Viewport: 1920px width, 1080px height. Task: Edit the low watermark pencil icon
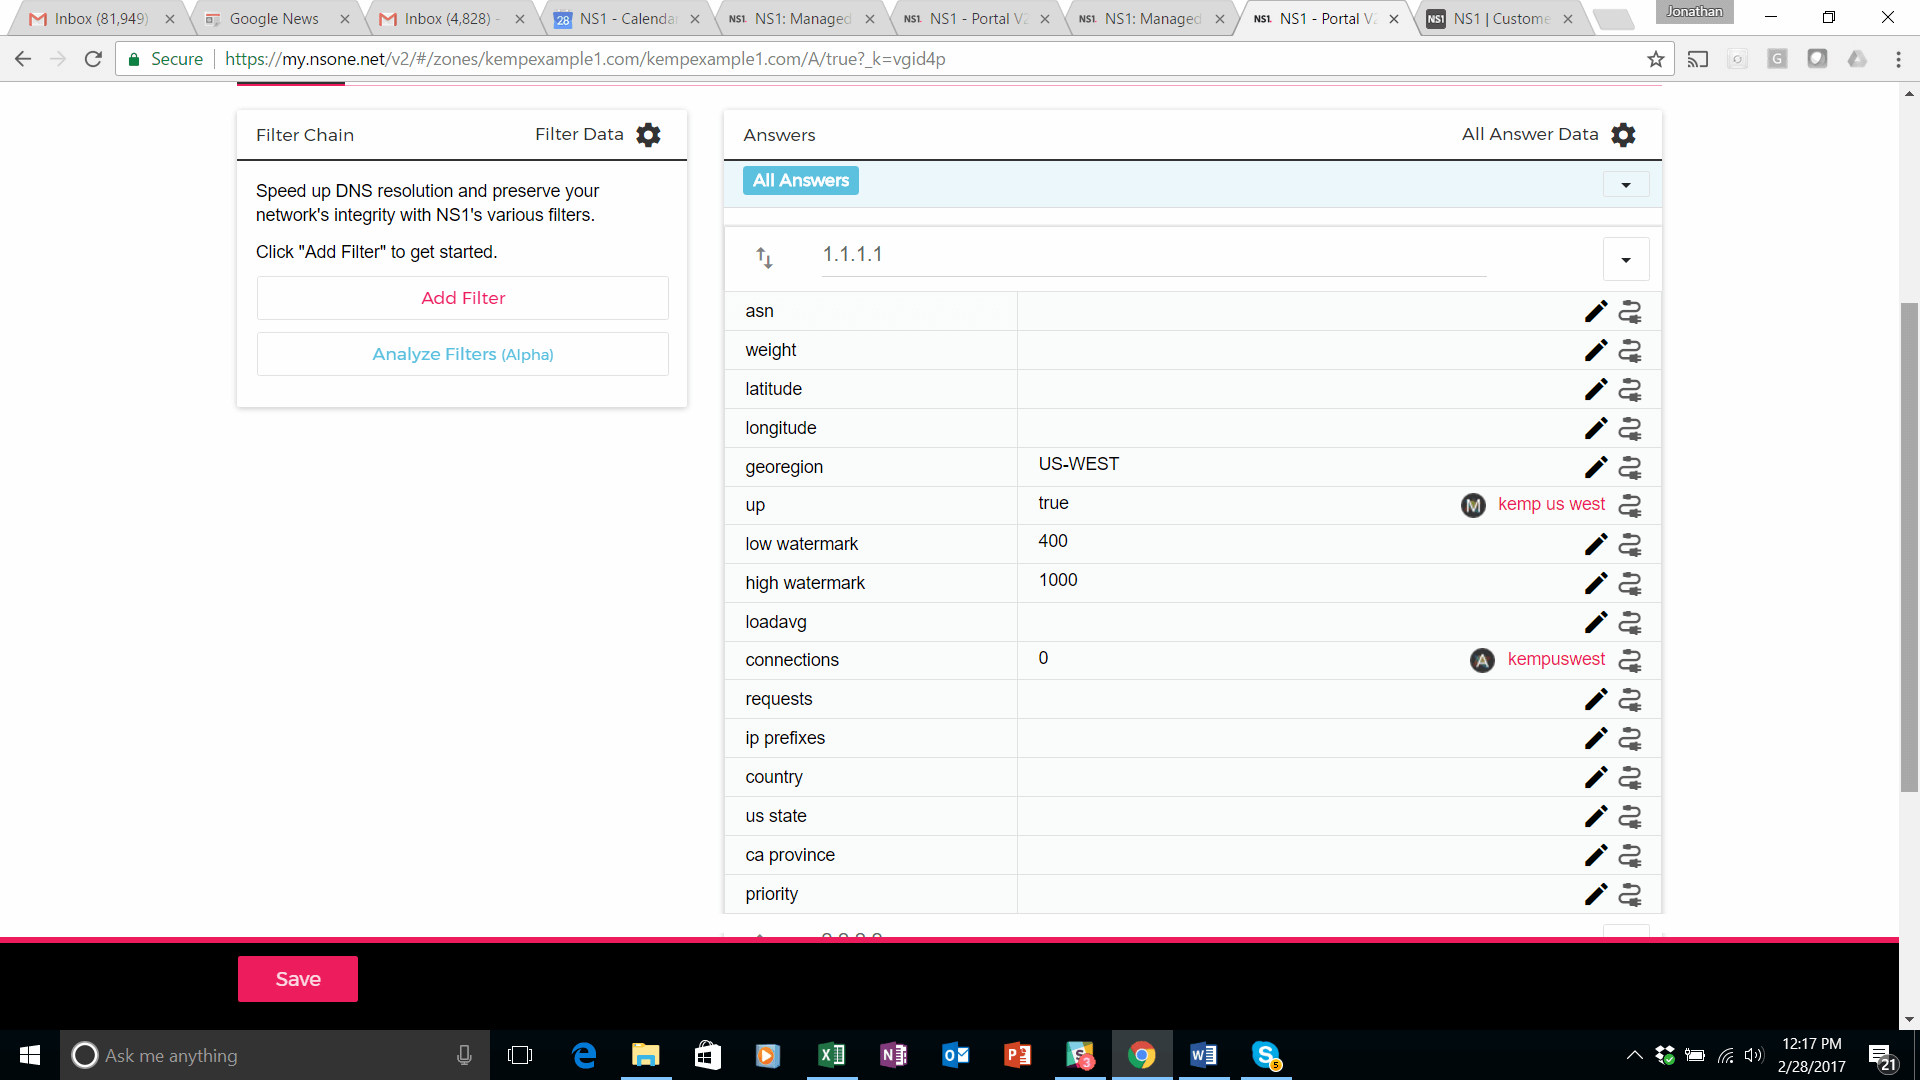coord(1596,544)
